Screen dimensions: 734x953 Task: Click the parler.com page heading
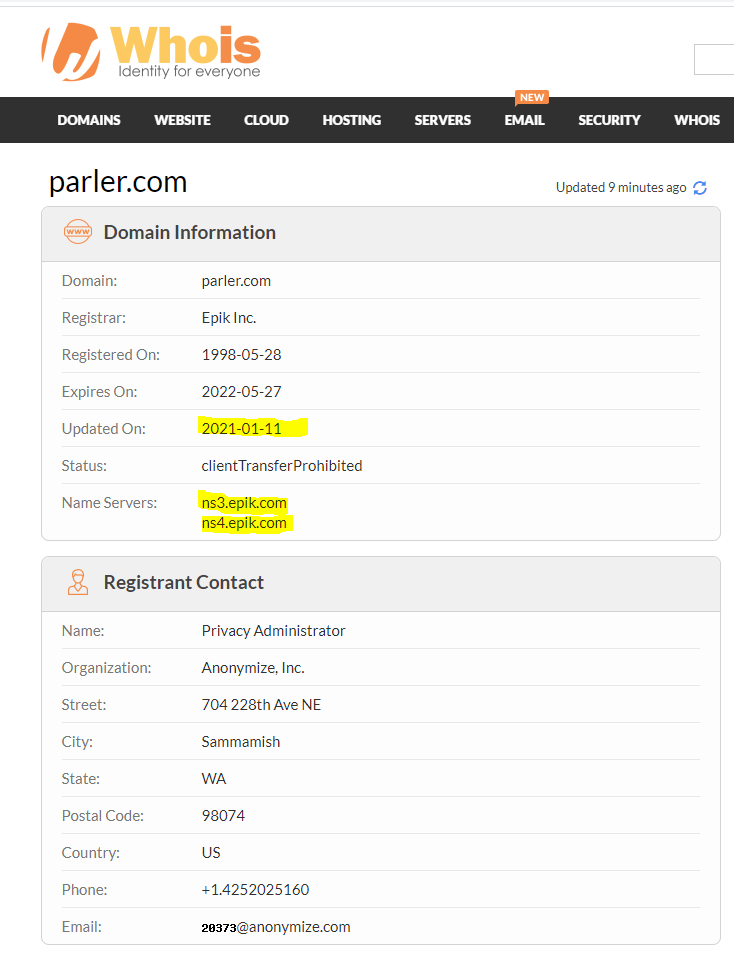tap(118, 182)
